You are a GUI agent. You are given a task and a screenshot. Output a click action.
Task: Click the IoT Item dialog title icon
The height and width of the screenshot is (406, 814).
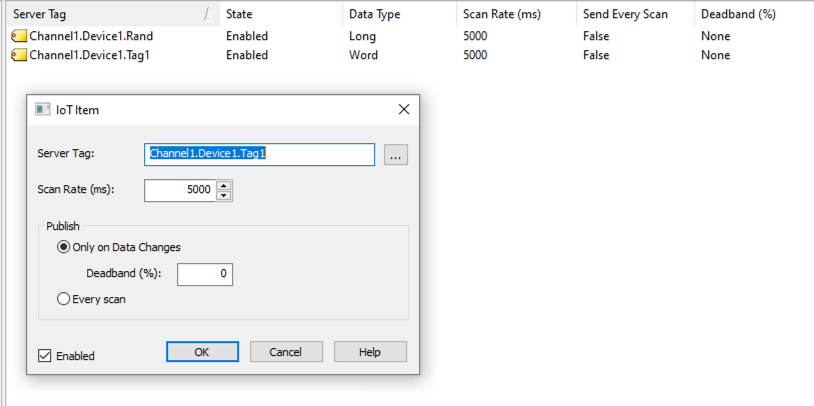[43, 109]
